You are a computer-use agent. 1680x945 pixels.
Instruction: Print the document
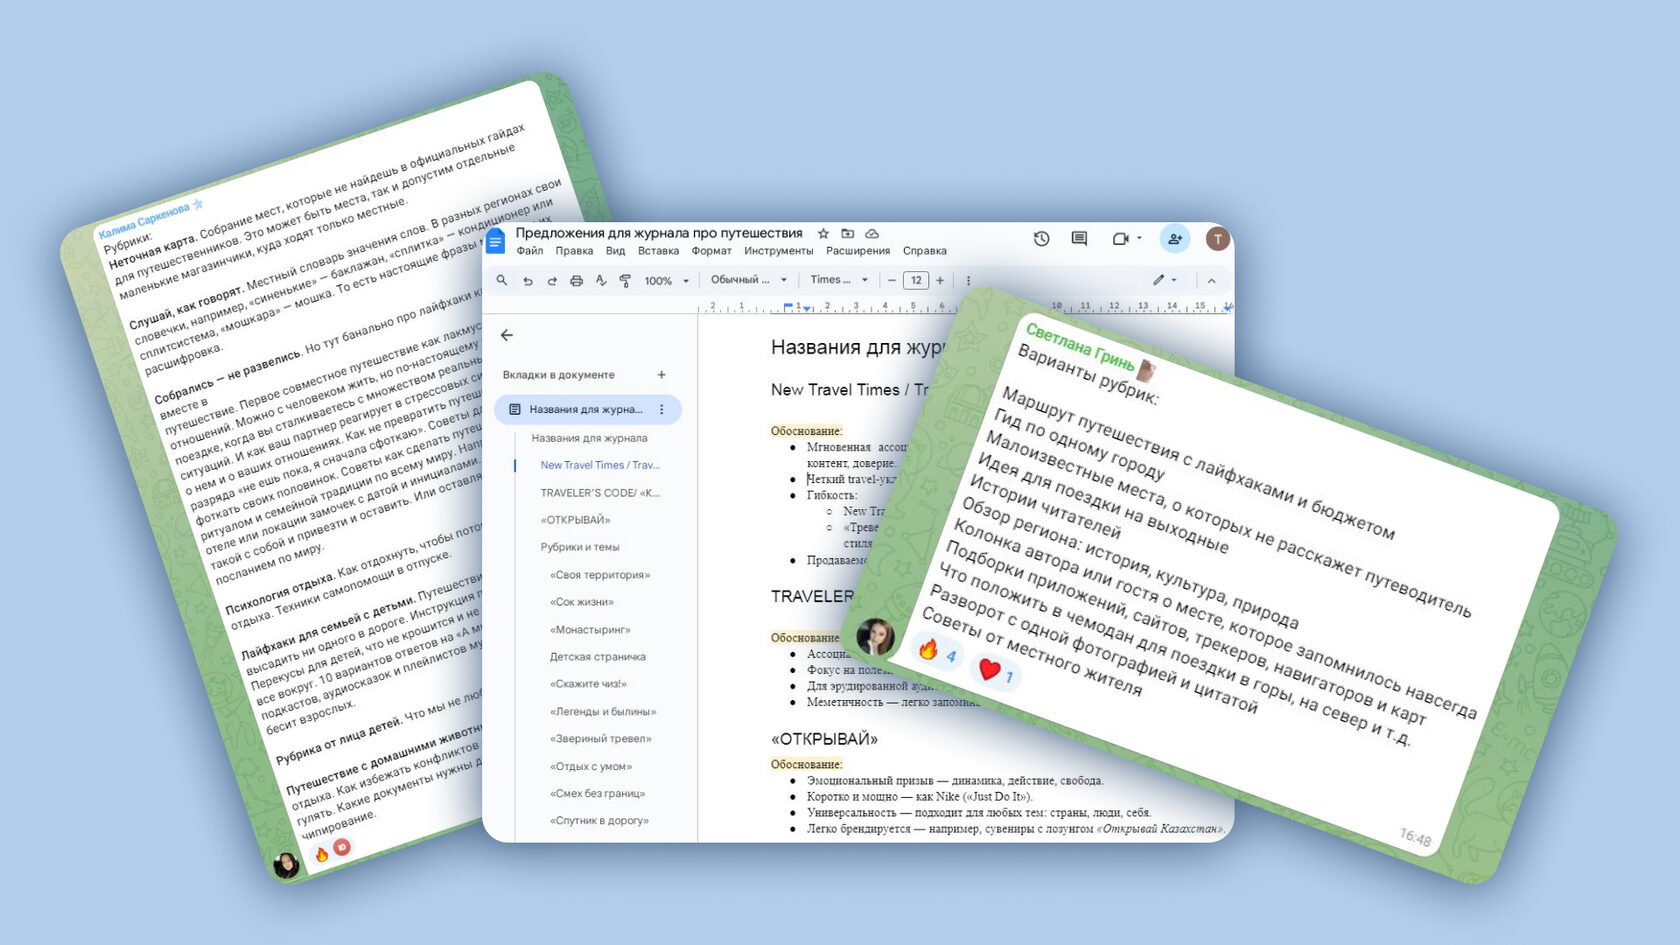tap(577, 281)
